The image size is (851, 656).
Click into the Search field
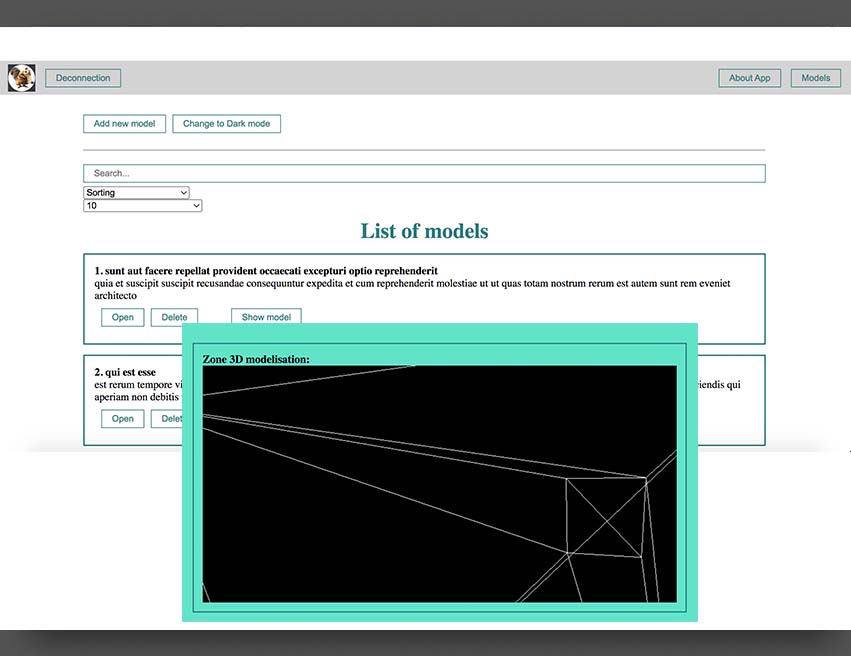424,174
